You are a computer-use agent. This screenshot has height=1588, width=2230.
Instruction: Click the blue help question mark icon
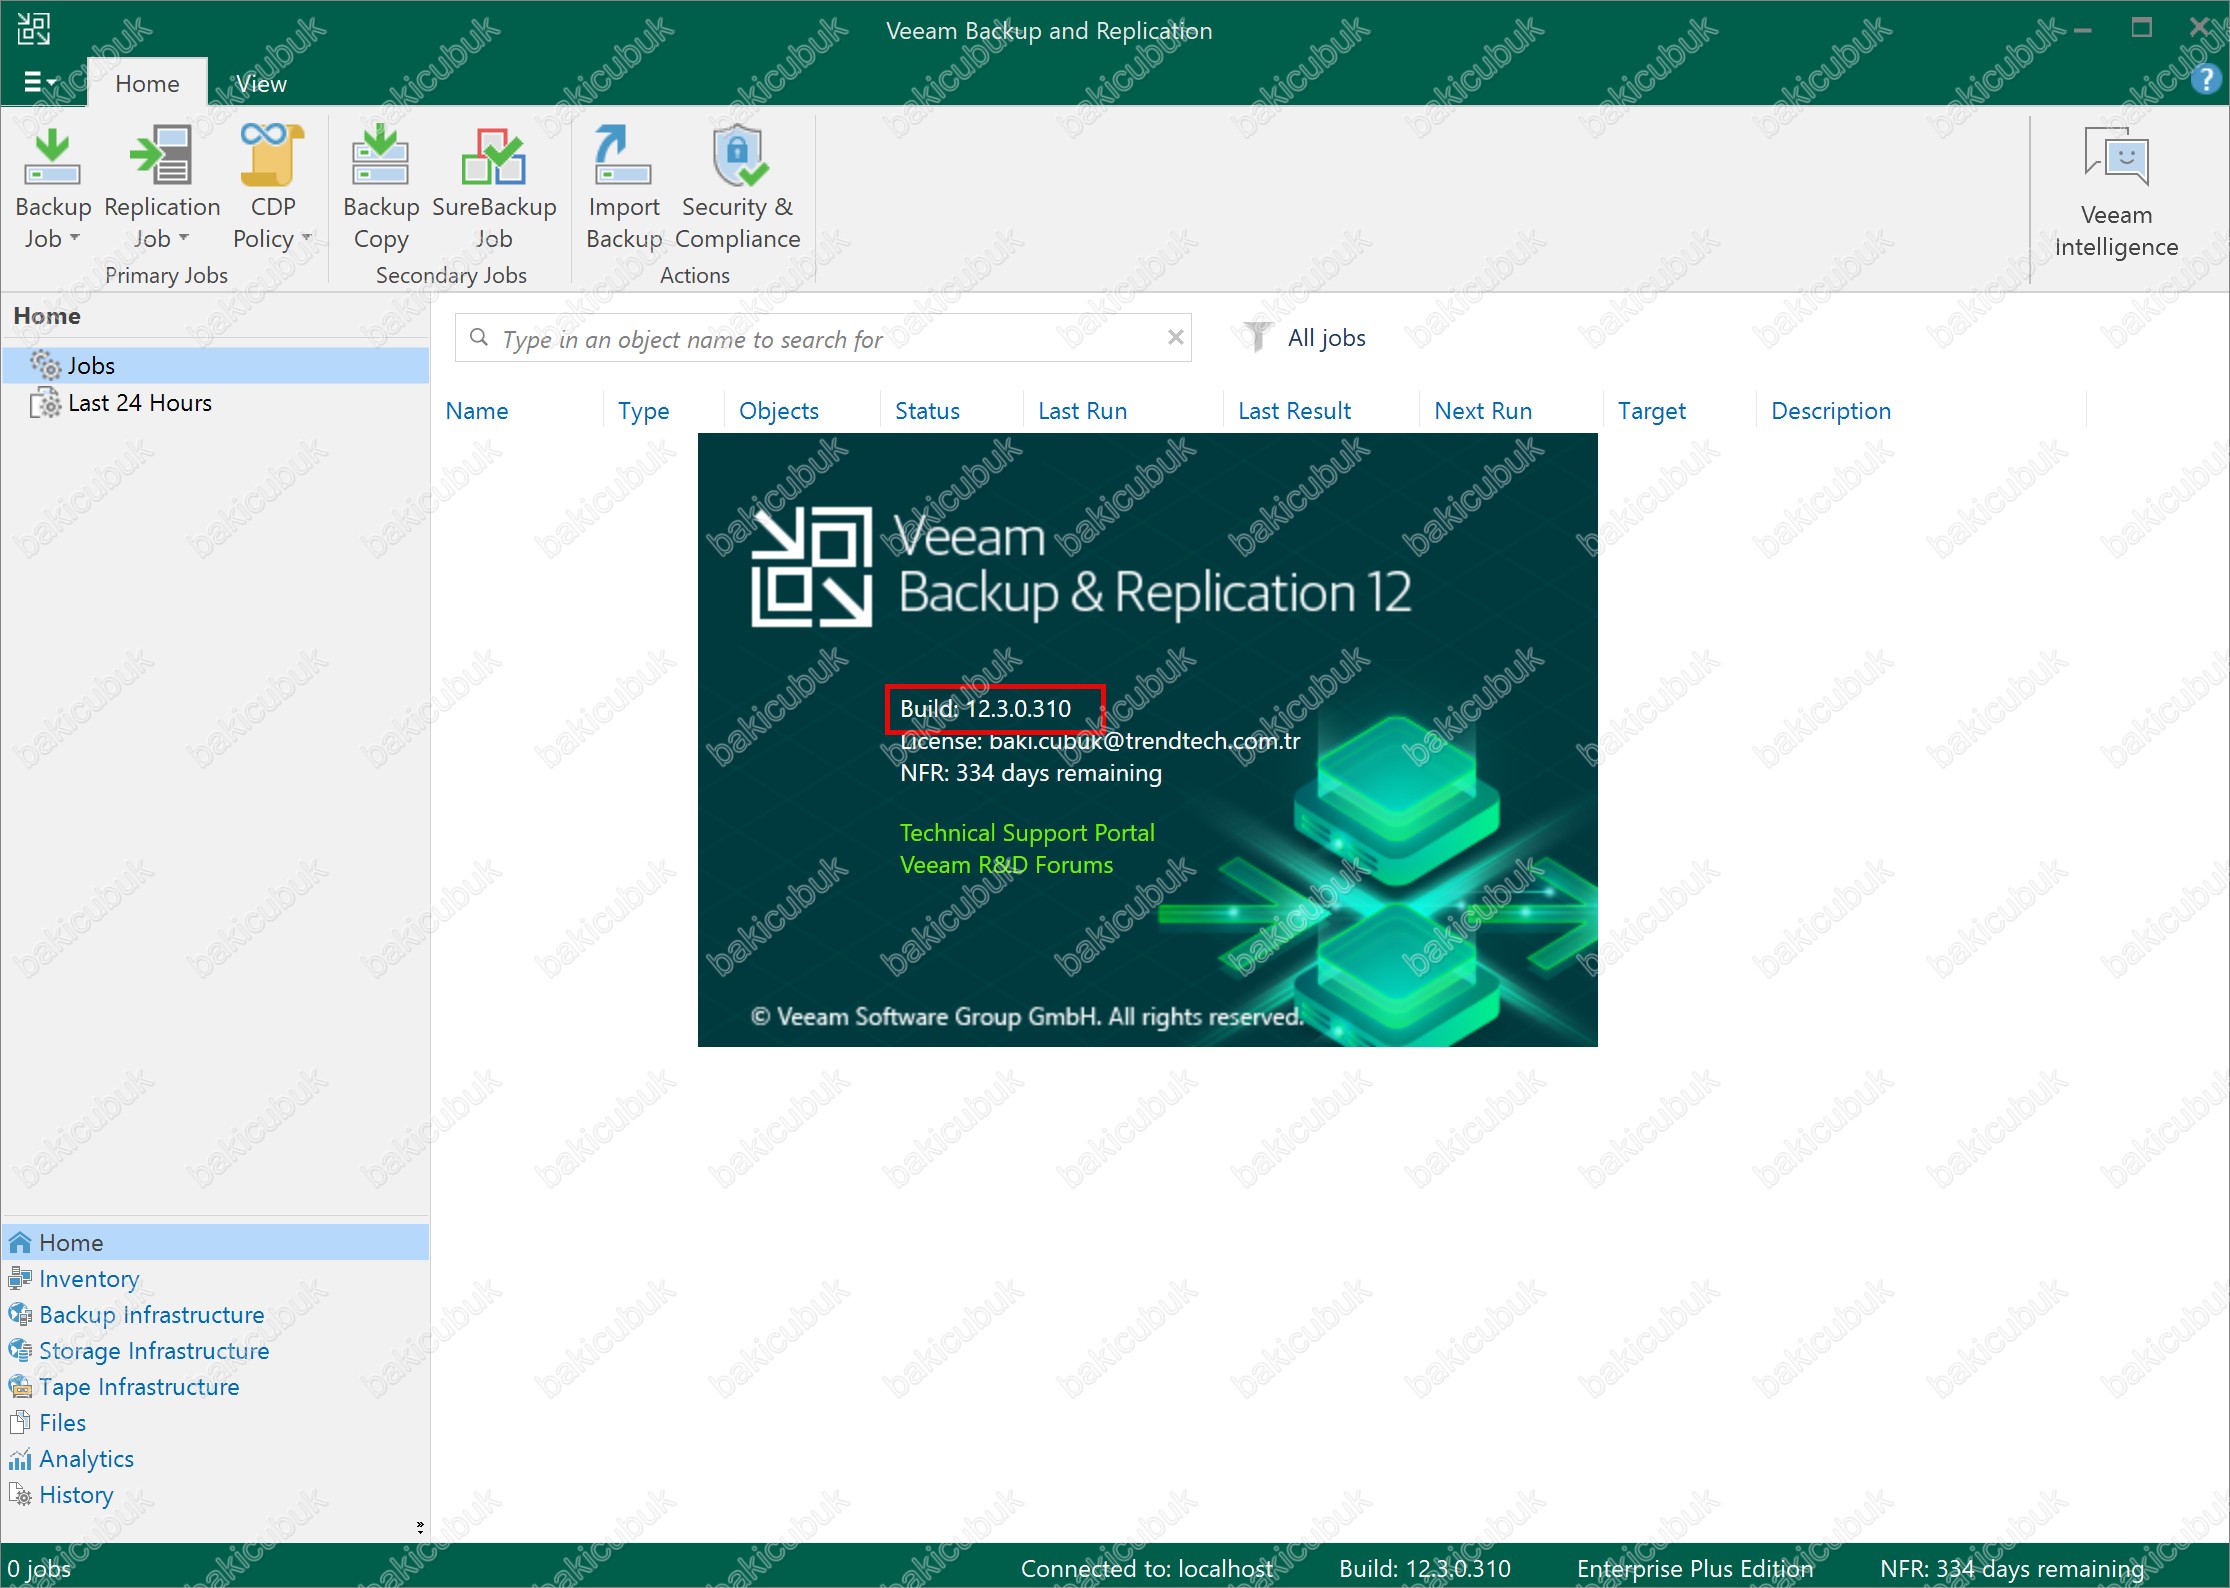[2205, 79]
